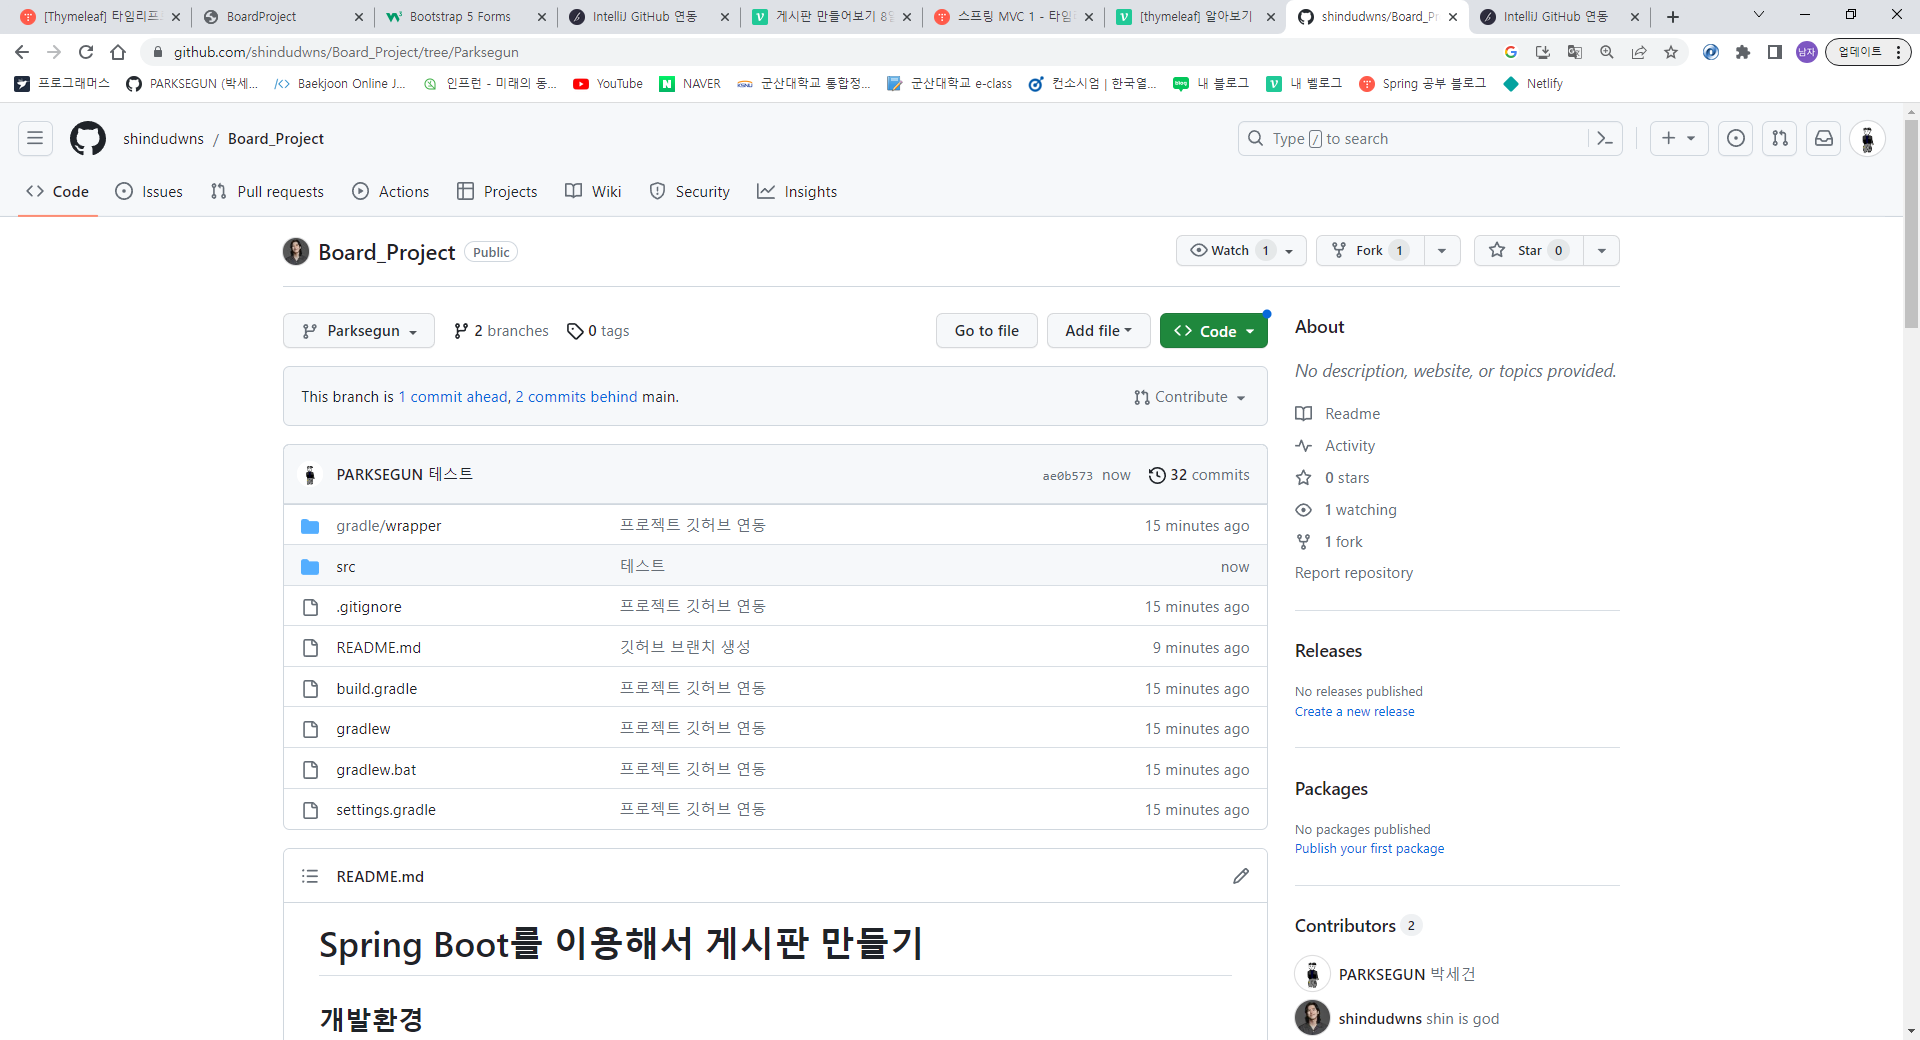
Task: Watch the Board_Project repository
Action: tap(1241, 251)
